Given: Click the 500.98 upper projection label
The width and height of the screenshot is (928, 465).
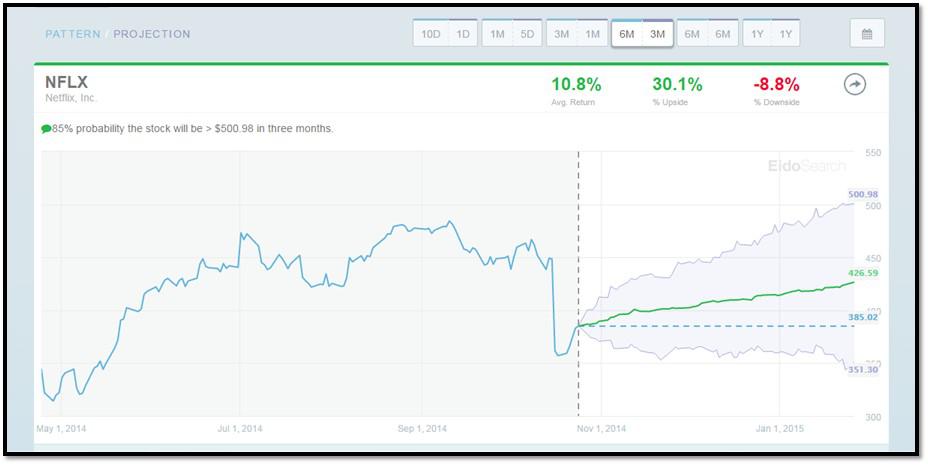Looking at the screenshot, I should [863, 194].
